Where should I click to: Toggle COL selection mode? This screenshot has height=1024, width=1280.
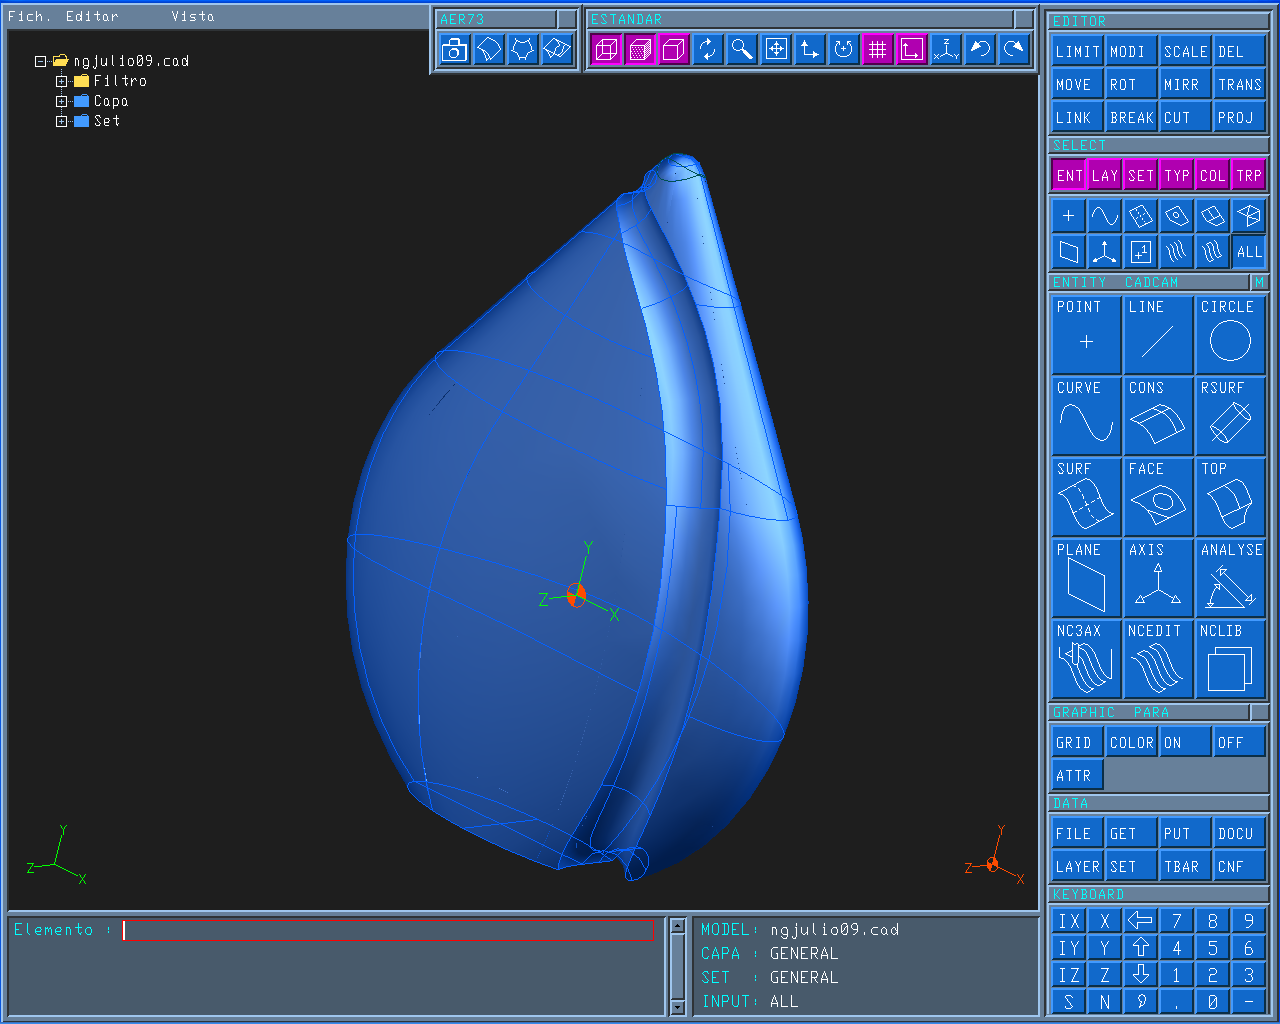coord(1213,175)
